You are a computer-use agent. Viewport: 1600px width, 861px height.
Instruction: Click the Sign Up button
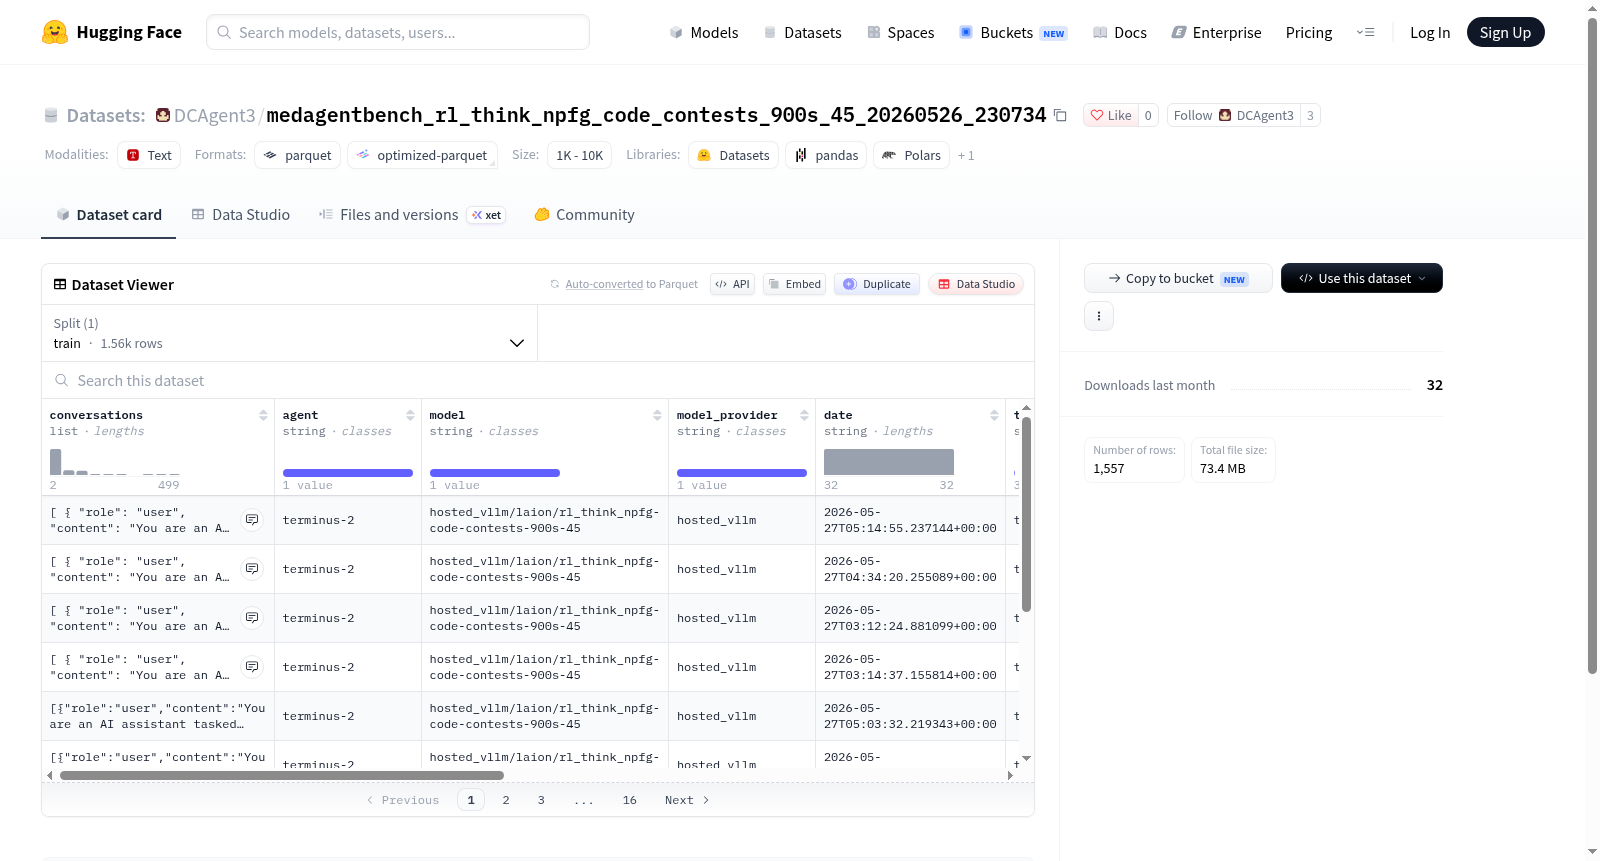(1505, 32)
